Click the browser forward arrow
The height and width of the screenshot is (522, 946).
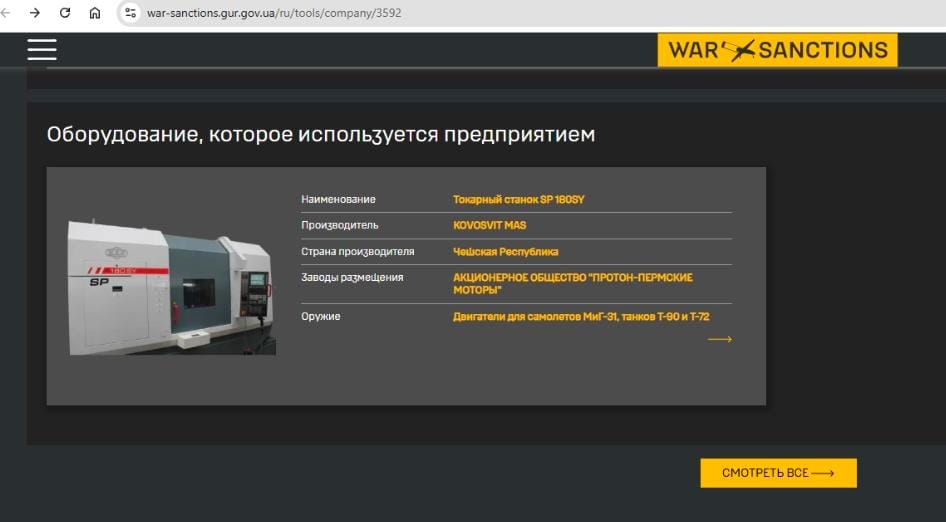point(36,13)
